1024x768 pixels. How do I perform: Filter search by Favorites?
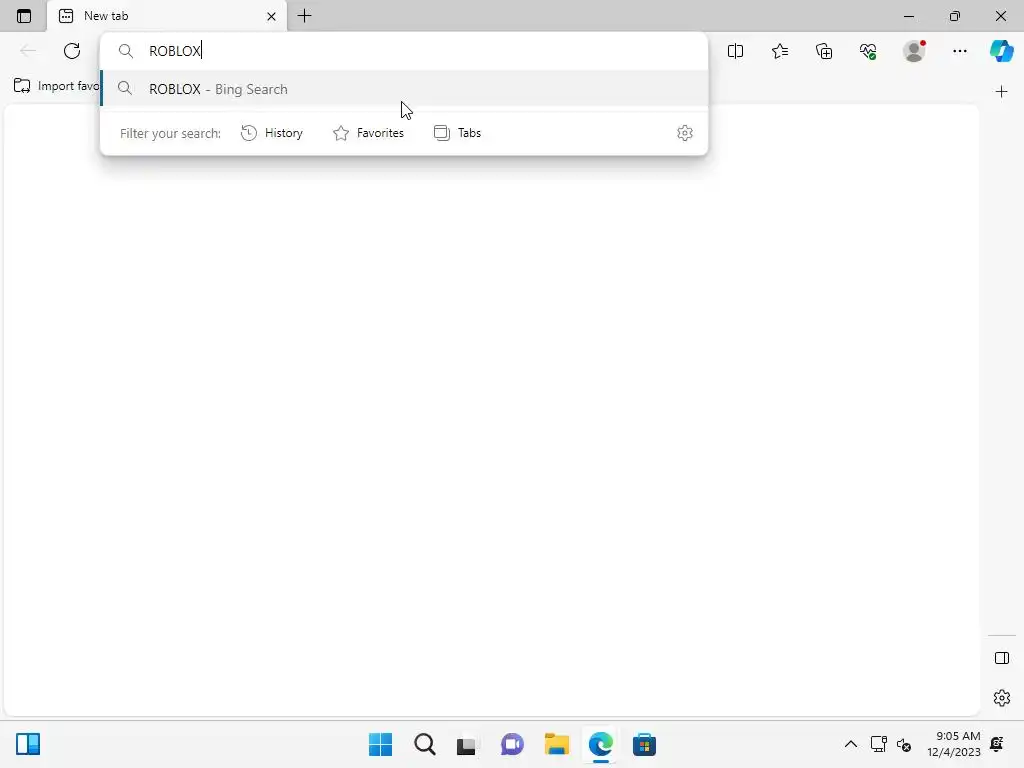pos(368,133)
